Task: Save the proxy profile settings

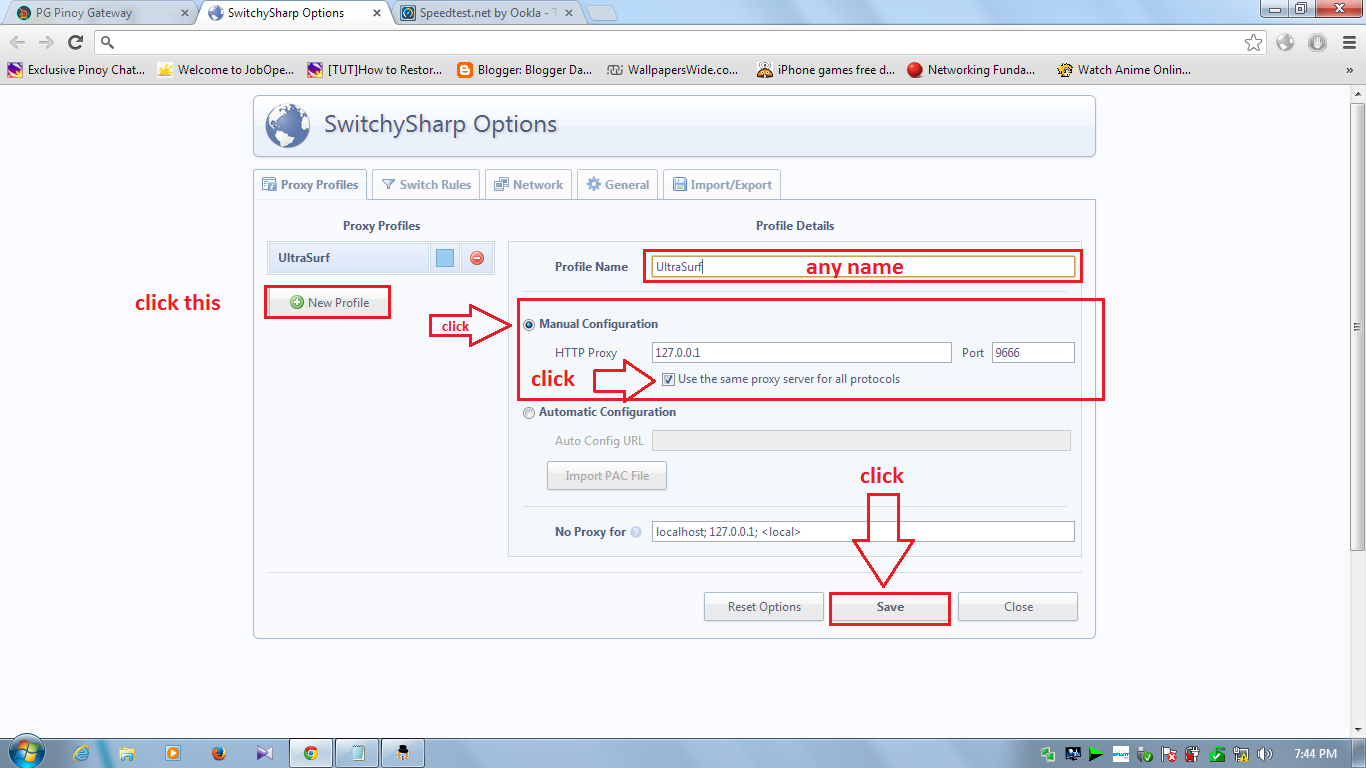Action: 888,606
